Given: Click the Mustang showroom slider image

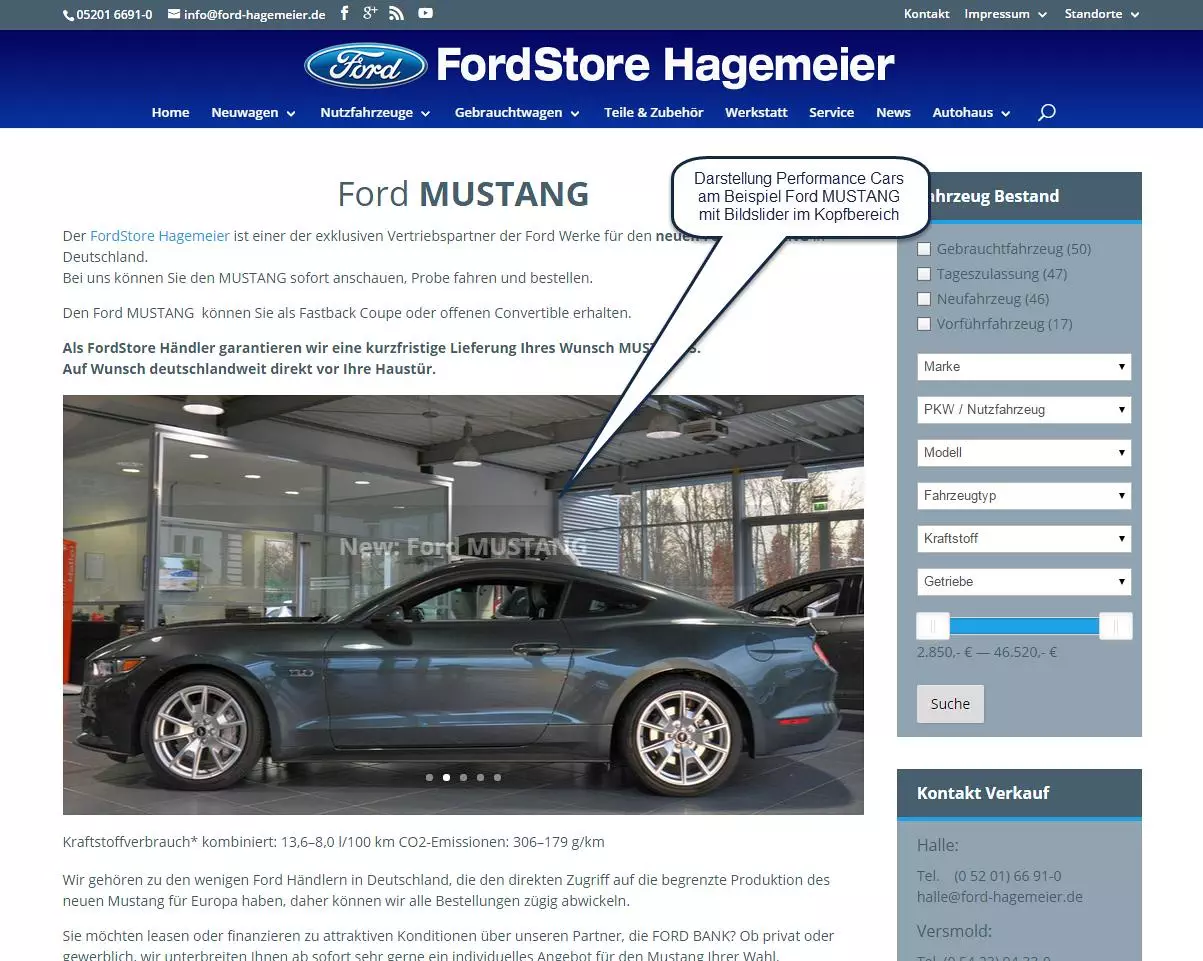Looking at the screenshot, I should click(x=463, y=605).
